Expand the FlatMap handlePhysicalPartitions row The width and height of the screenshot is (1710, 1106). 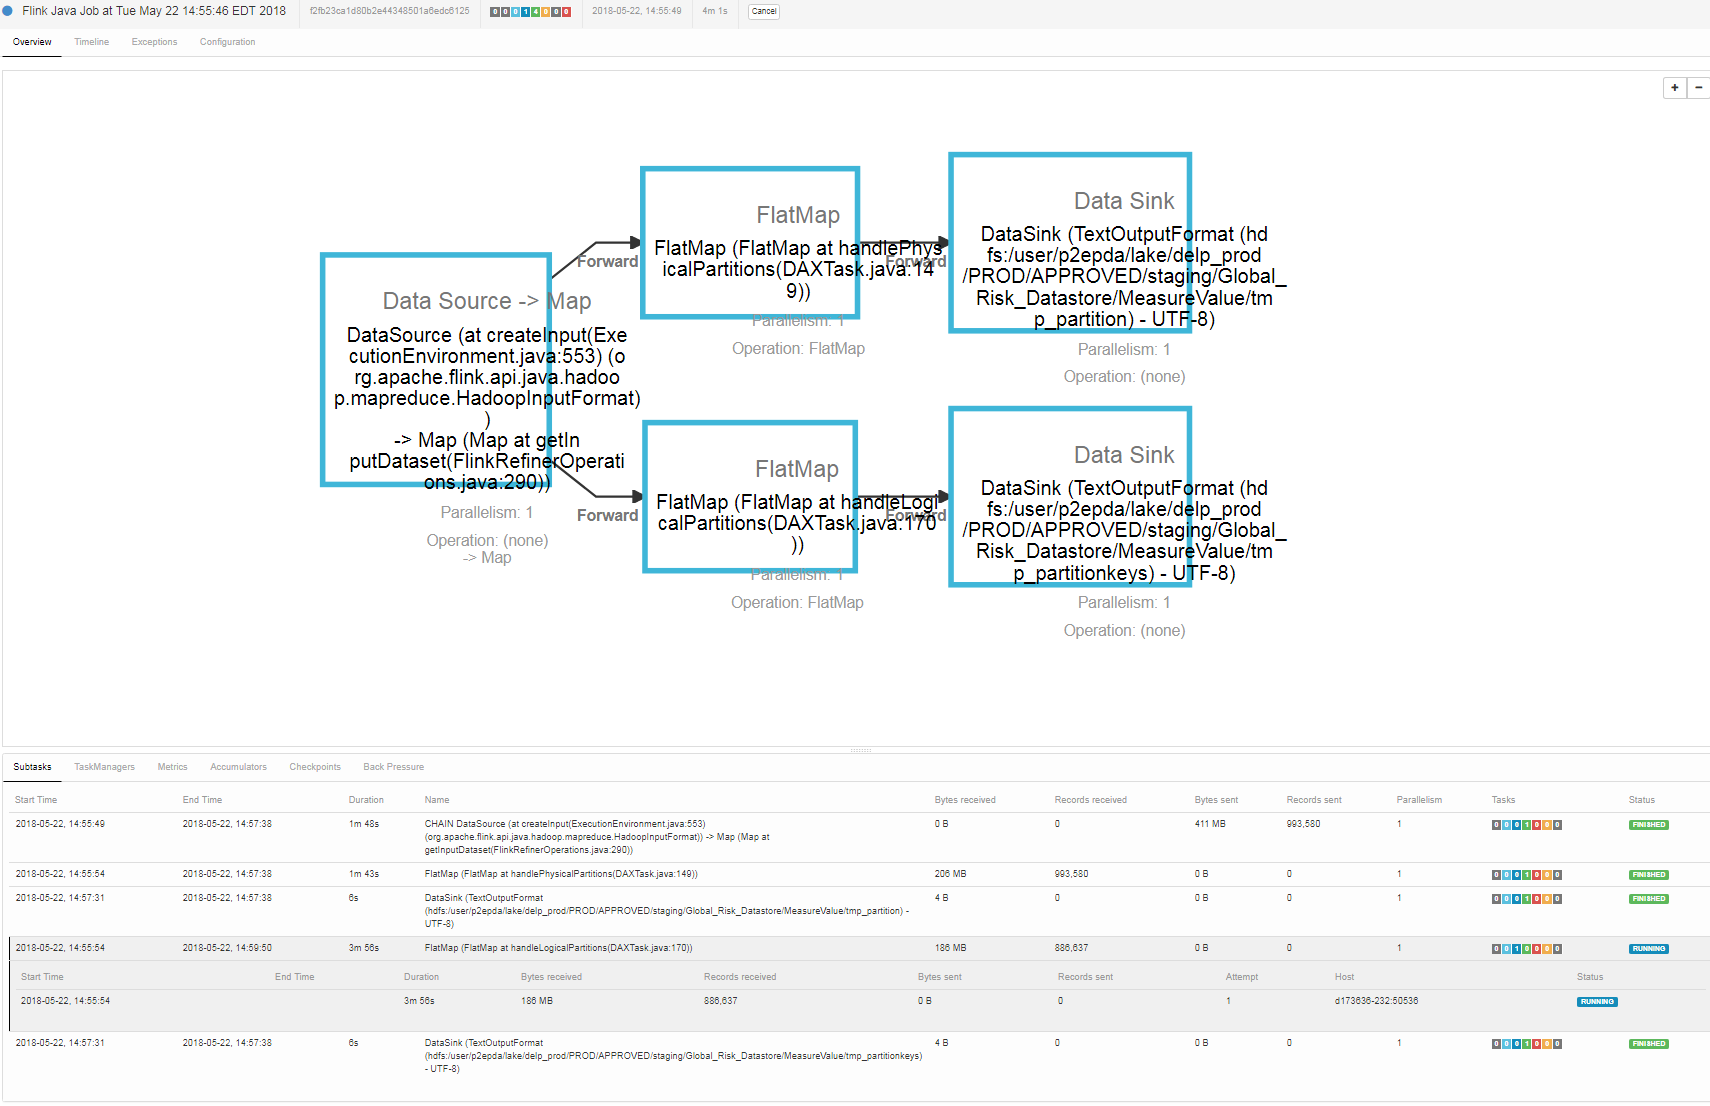pyautogui.click(x=560, y=874)
